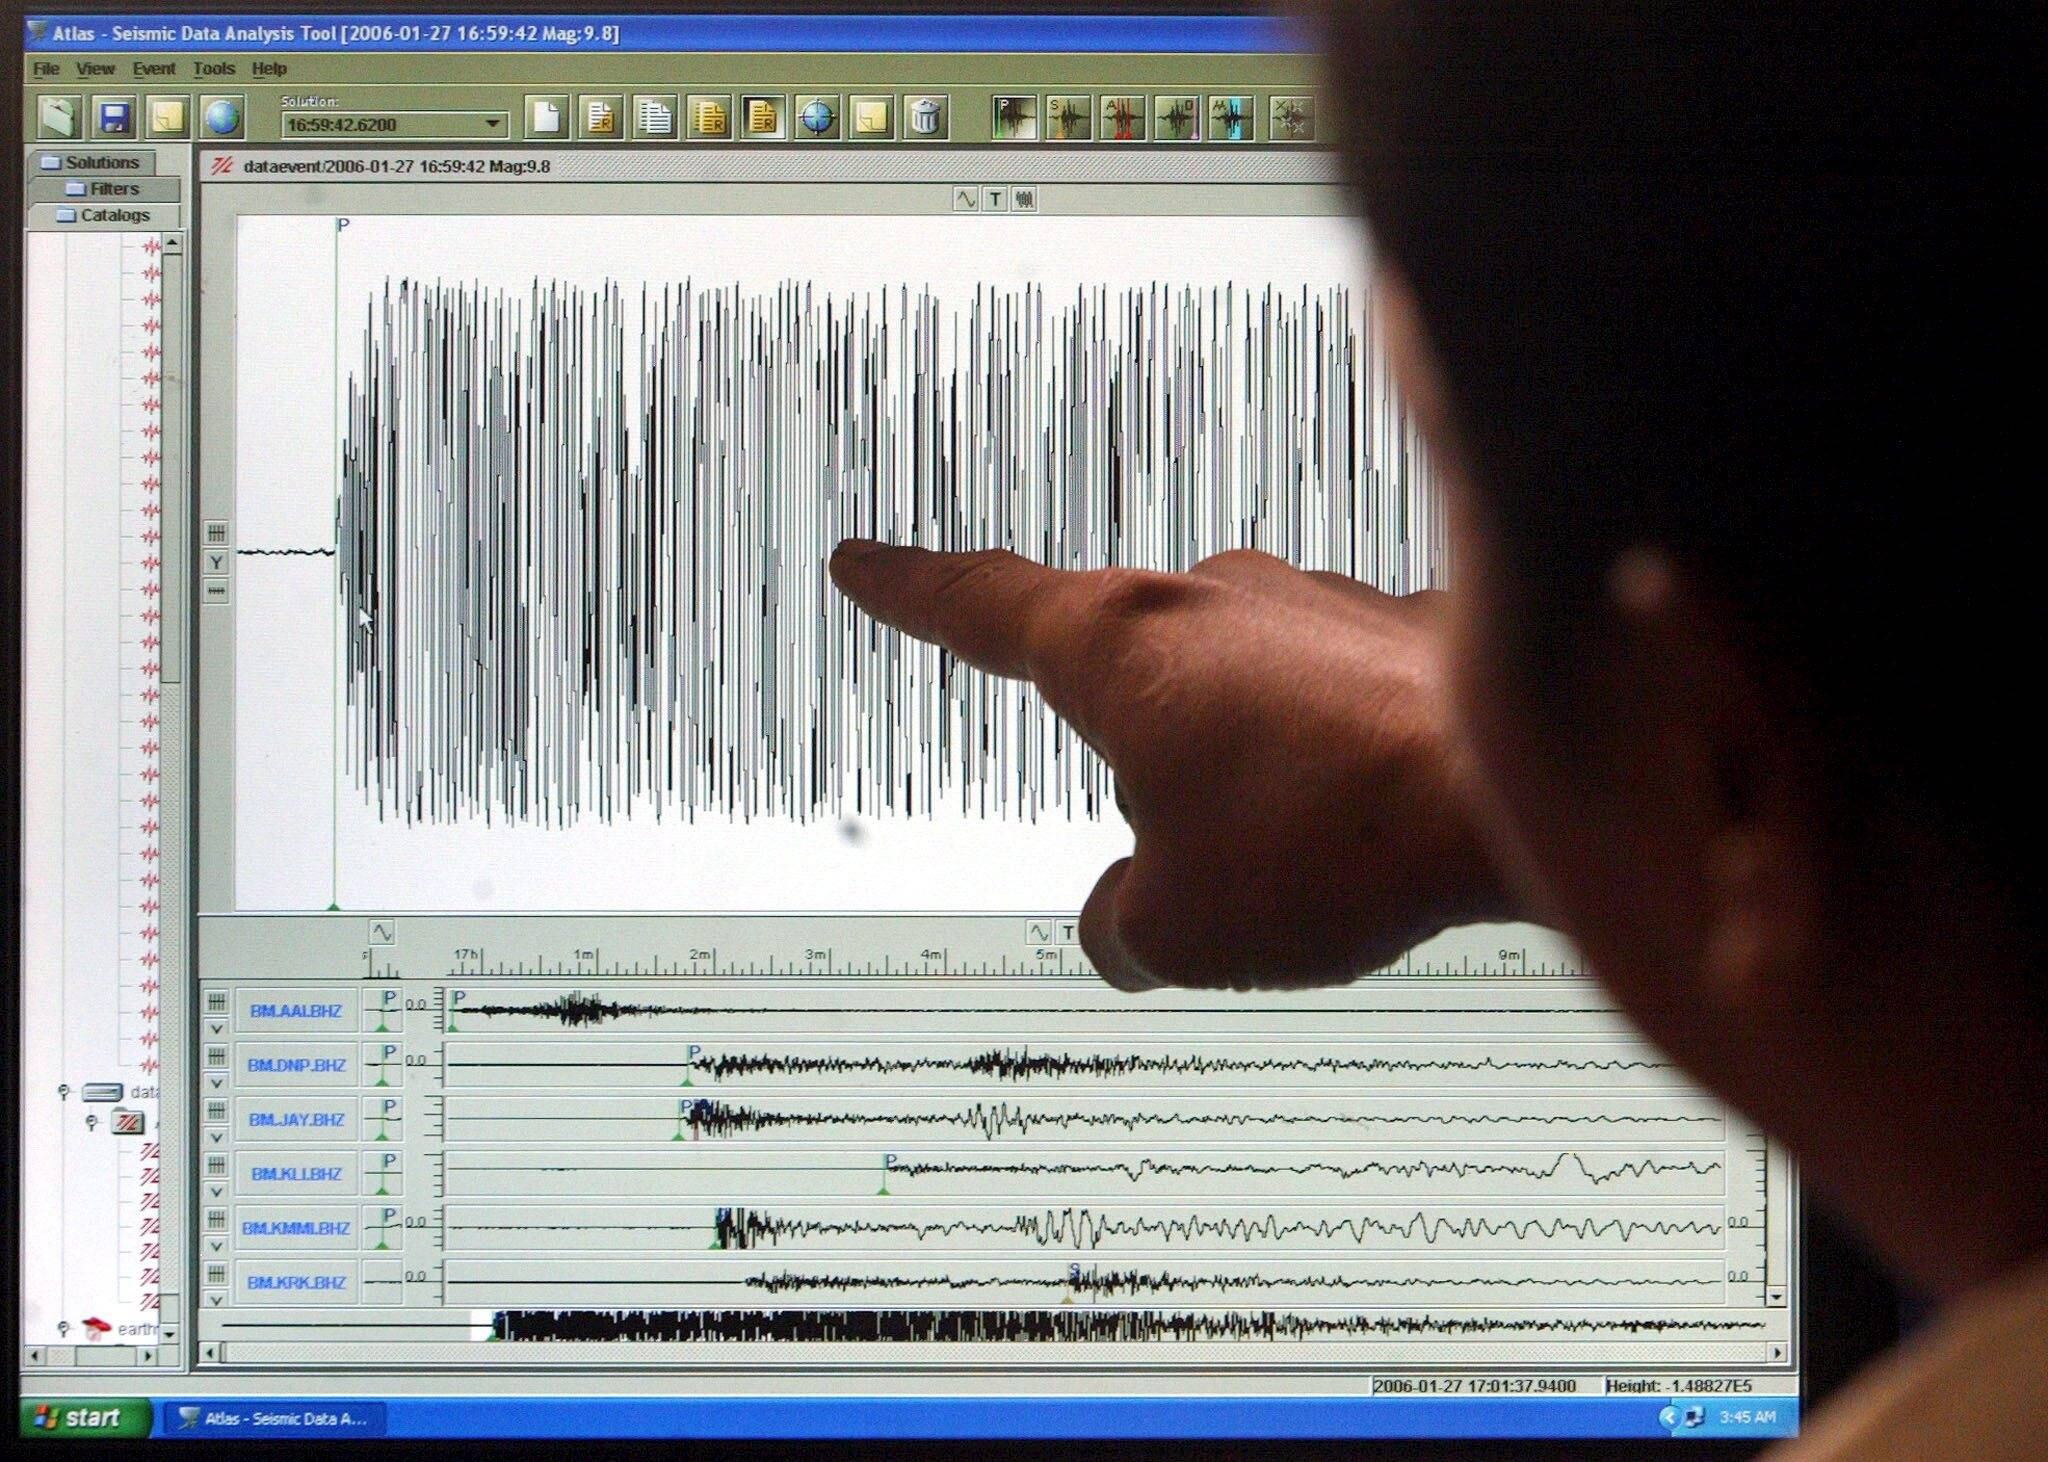Toggle the T button above the waveform
Viewport: 2048px width, 1462px height.
tap(995, 199)
